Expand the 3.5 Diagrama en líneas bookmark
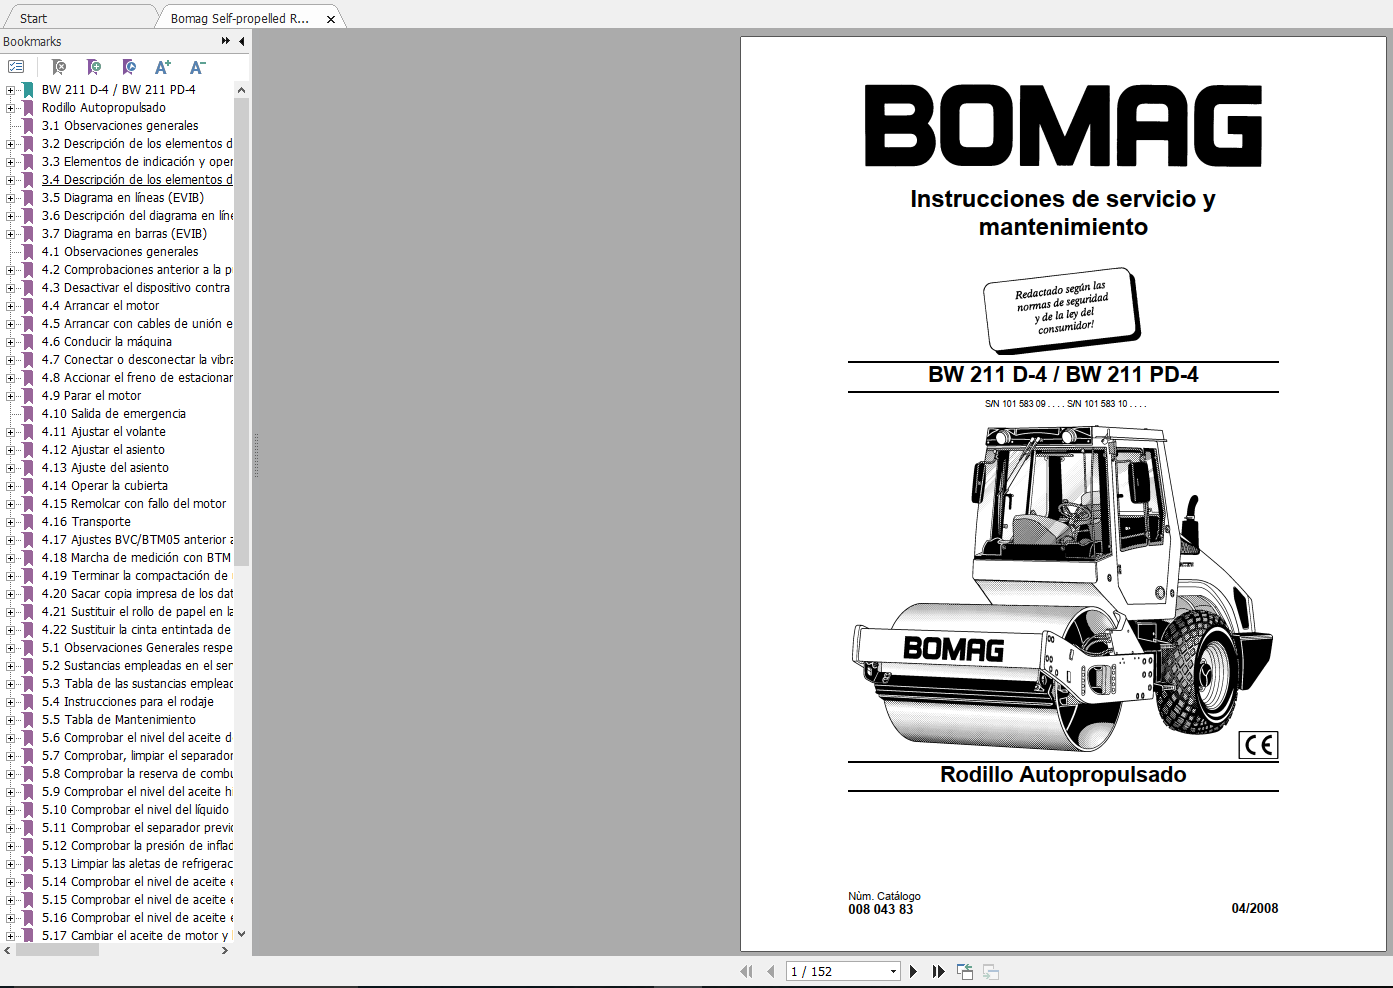Viewport: 1393px width, 988px height. (10, 198)
